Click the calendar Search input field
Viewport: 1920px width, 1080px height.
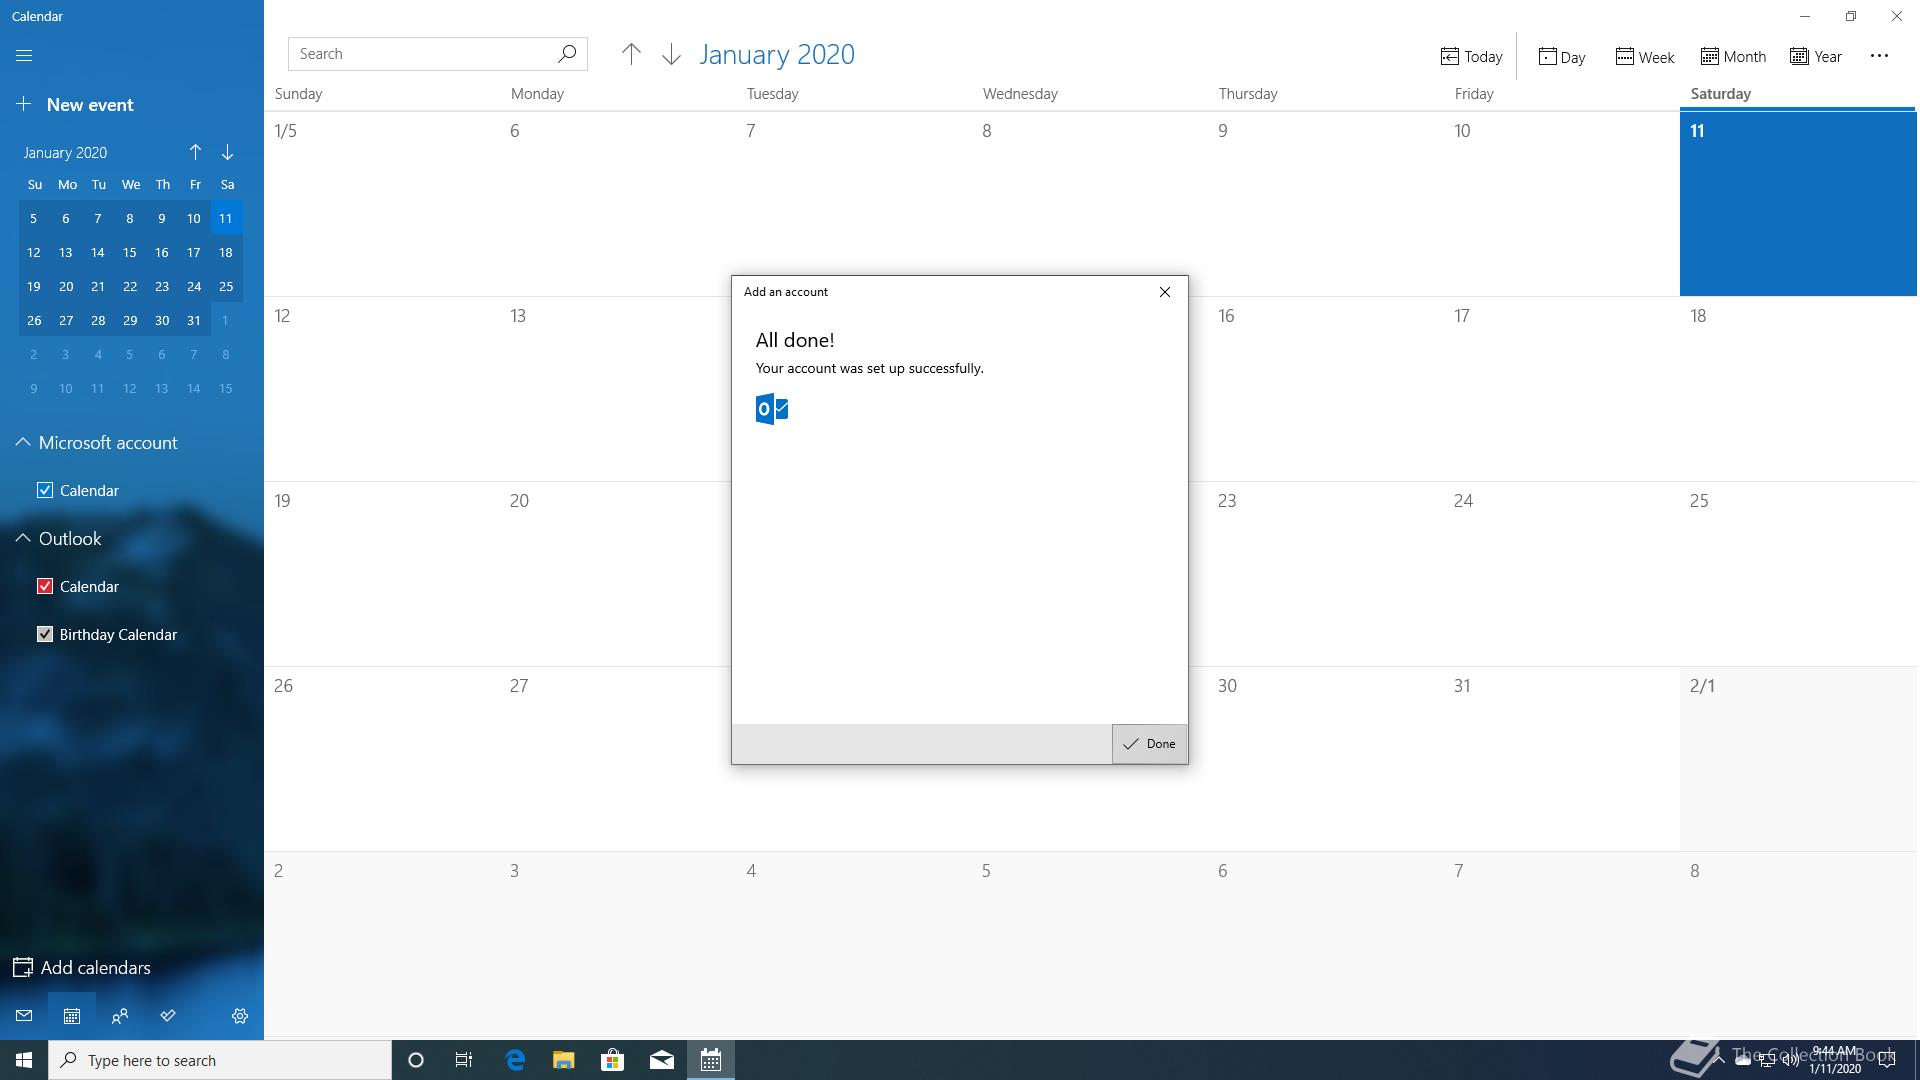click(x=420, y=54)
